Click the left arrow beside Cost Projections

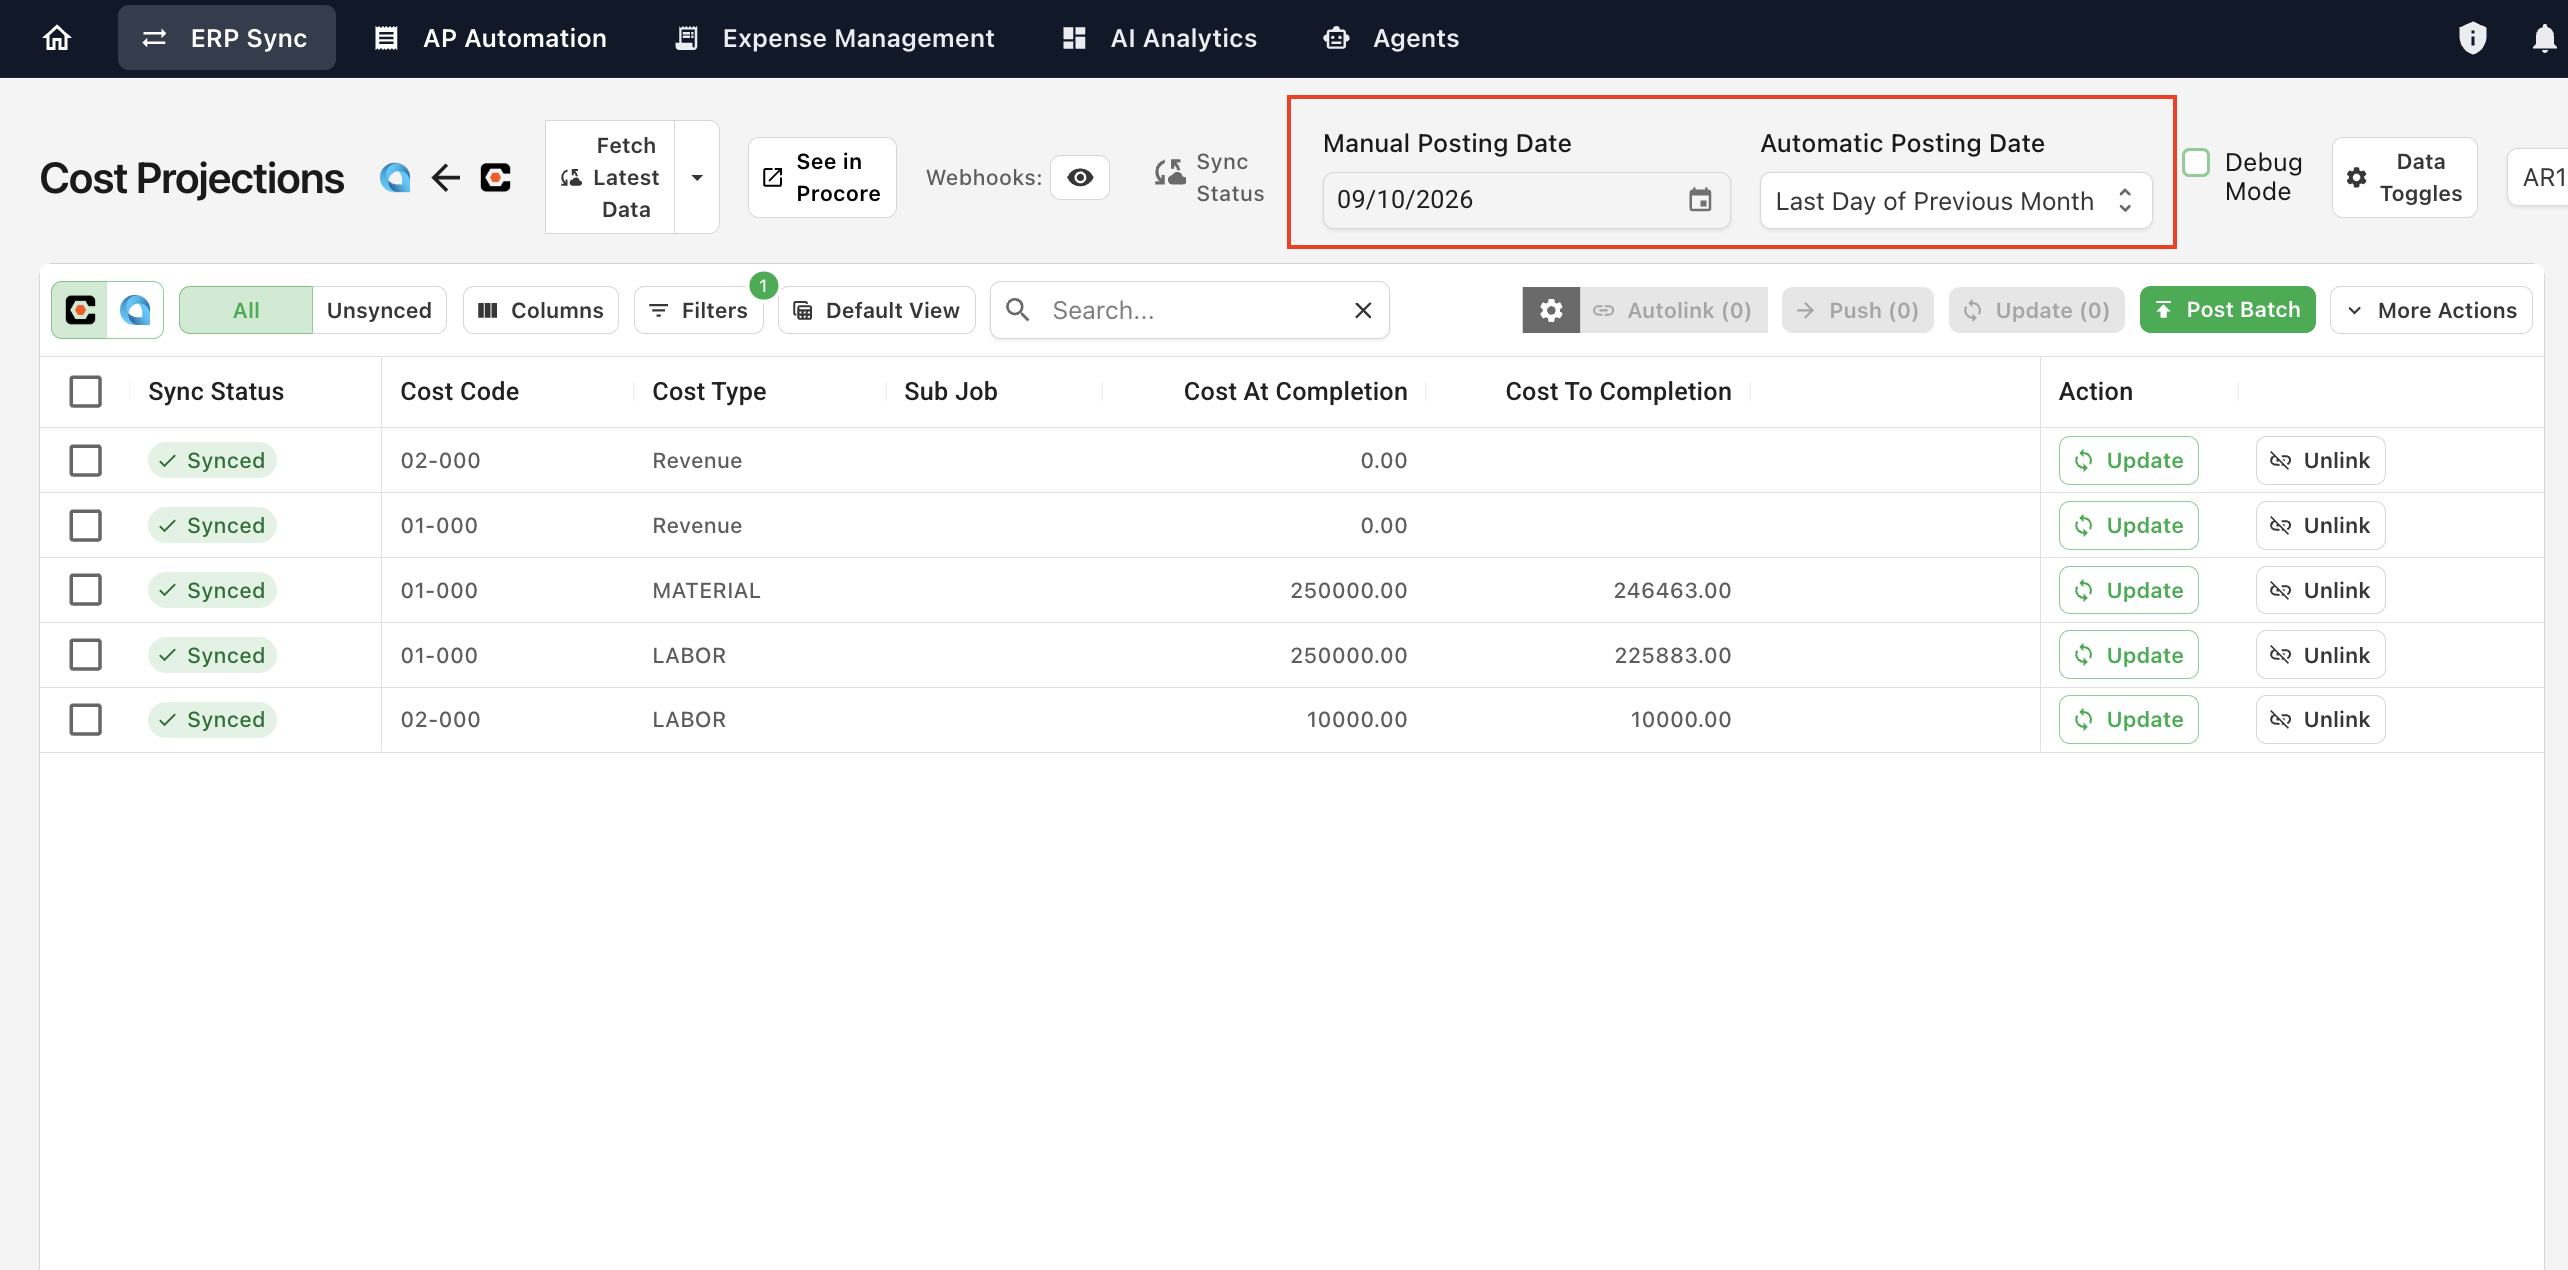(445, 178)
